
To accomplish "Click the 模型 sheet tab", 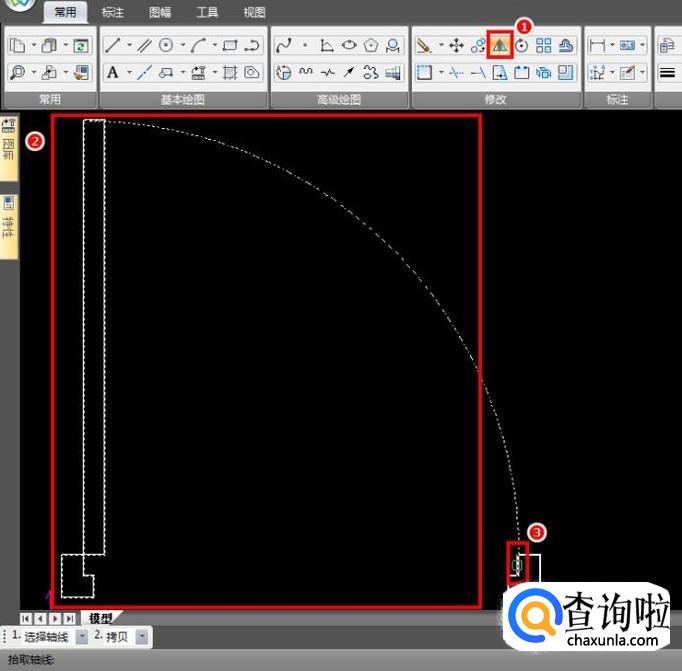I will tap(100, 619).
